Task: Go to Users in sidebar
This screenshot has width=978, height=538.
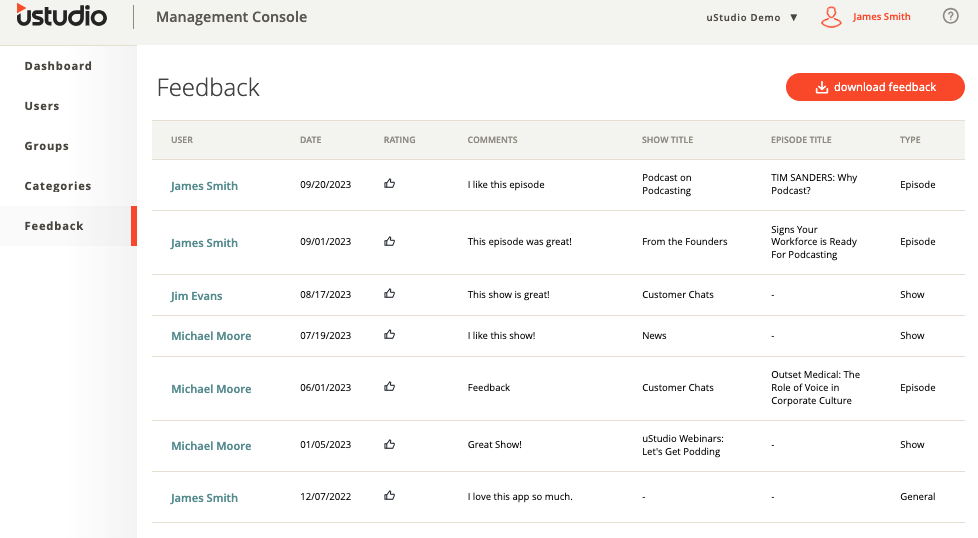Action: click(42, 106)
